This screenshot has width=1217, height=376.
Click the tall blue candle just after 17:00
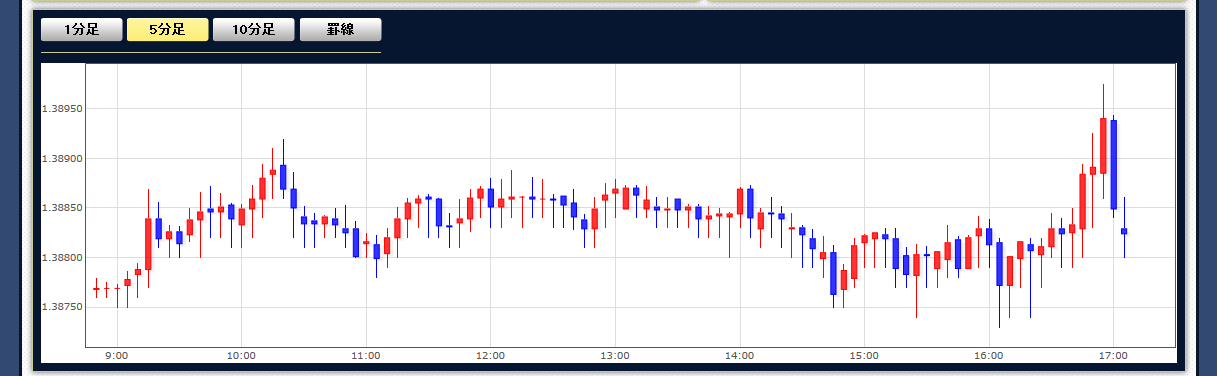1114,165
